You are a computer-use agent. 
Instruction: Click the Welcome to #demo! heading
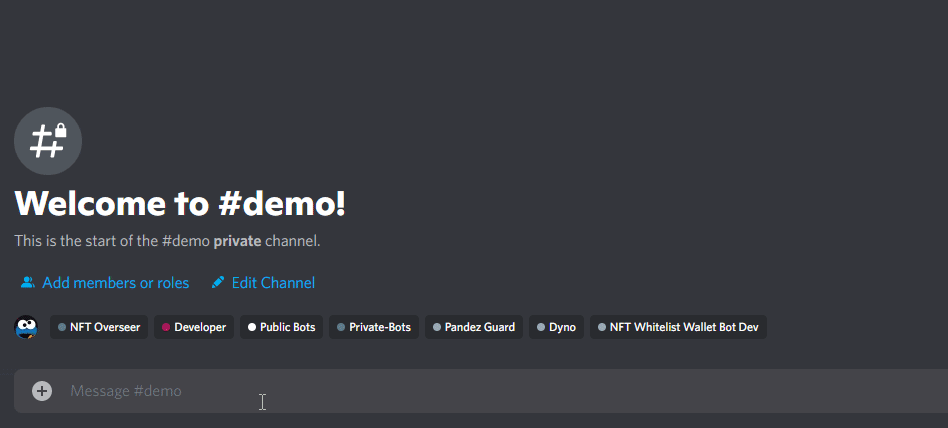tap(180, 203)
